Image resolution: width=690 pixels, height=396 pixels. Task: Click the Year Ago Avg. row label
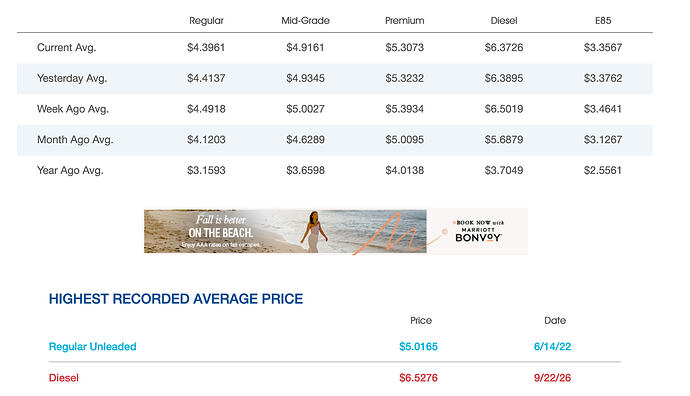pos(70,171)
